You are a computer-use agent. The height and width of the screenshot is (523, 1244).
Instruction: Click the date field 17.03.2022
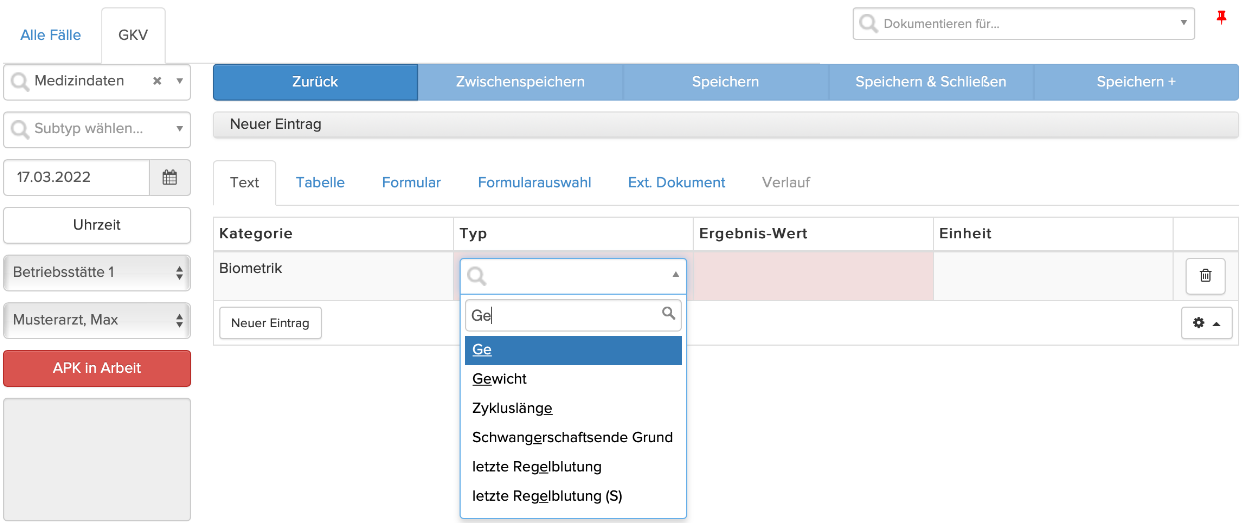(x=77, y=177)
